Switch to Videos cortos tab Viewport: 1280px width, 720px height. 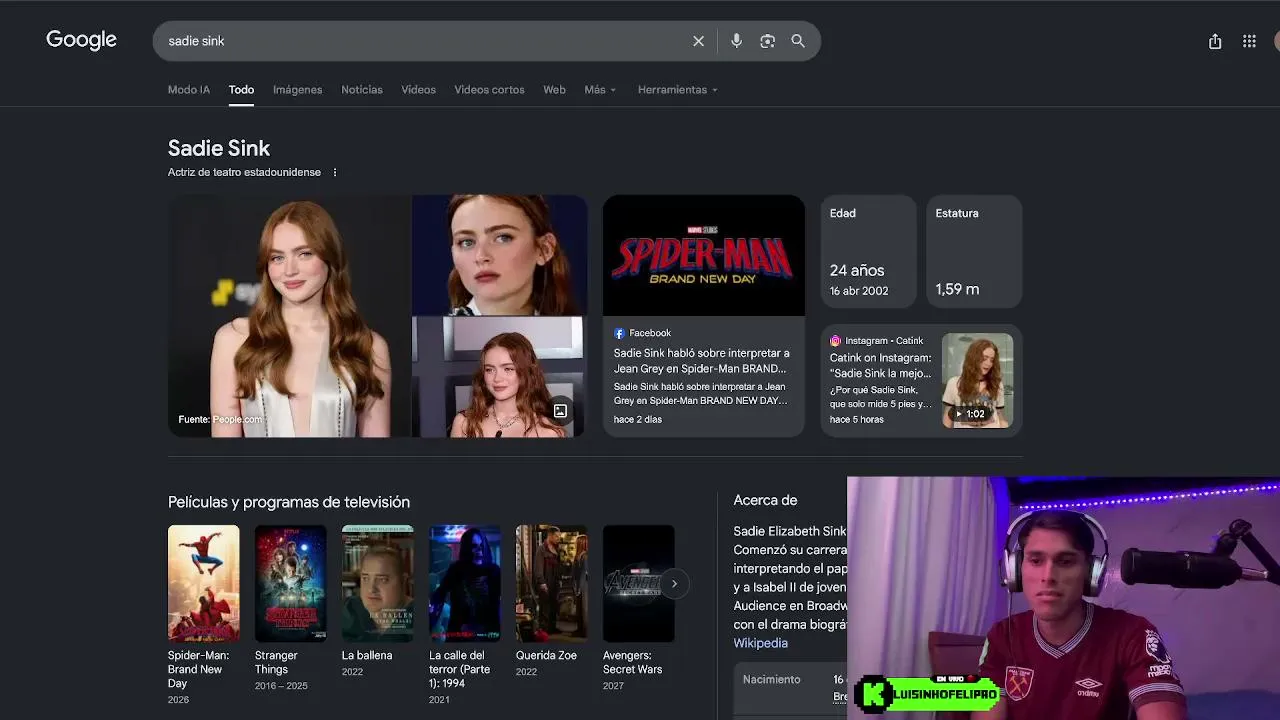point(489,90)
